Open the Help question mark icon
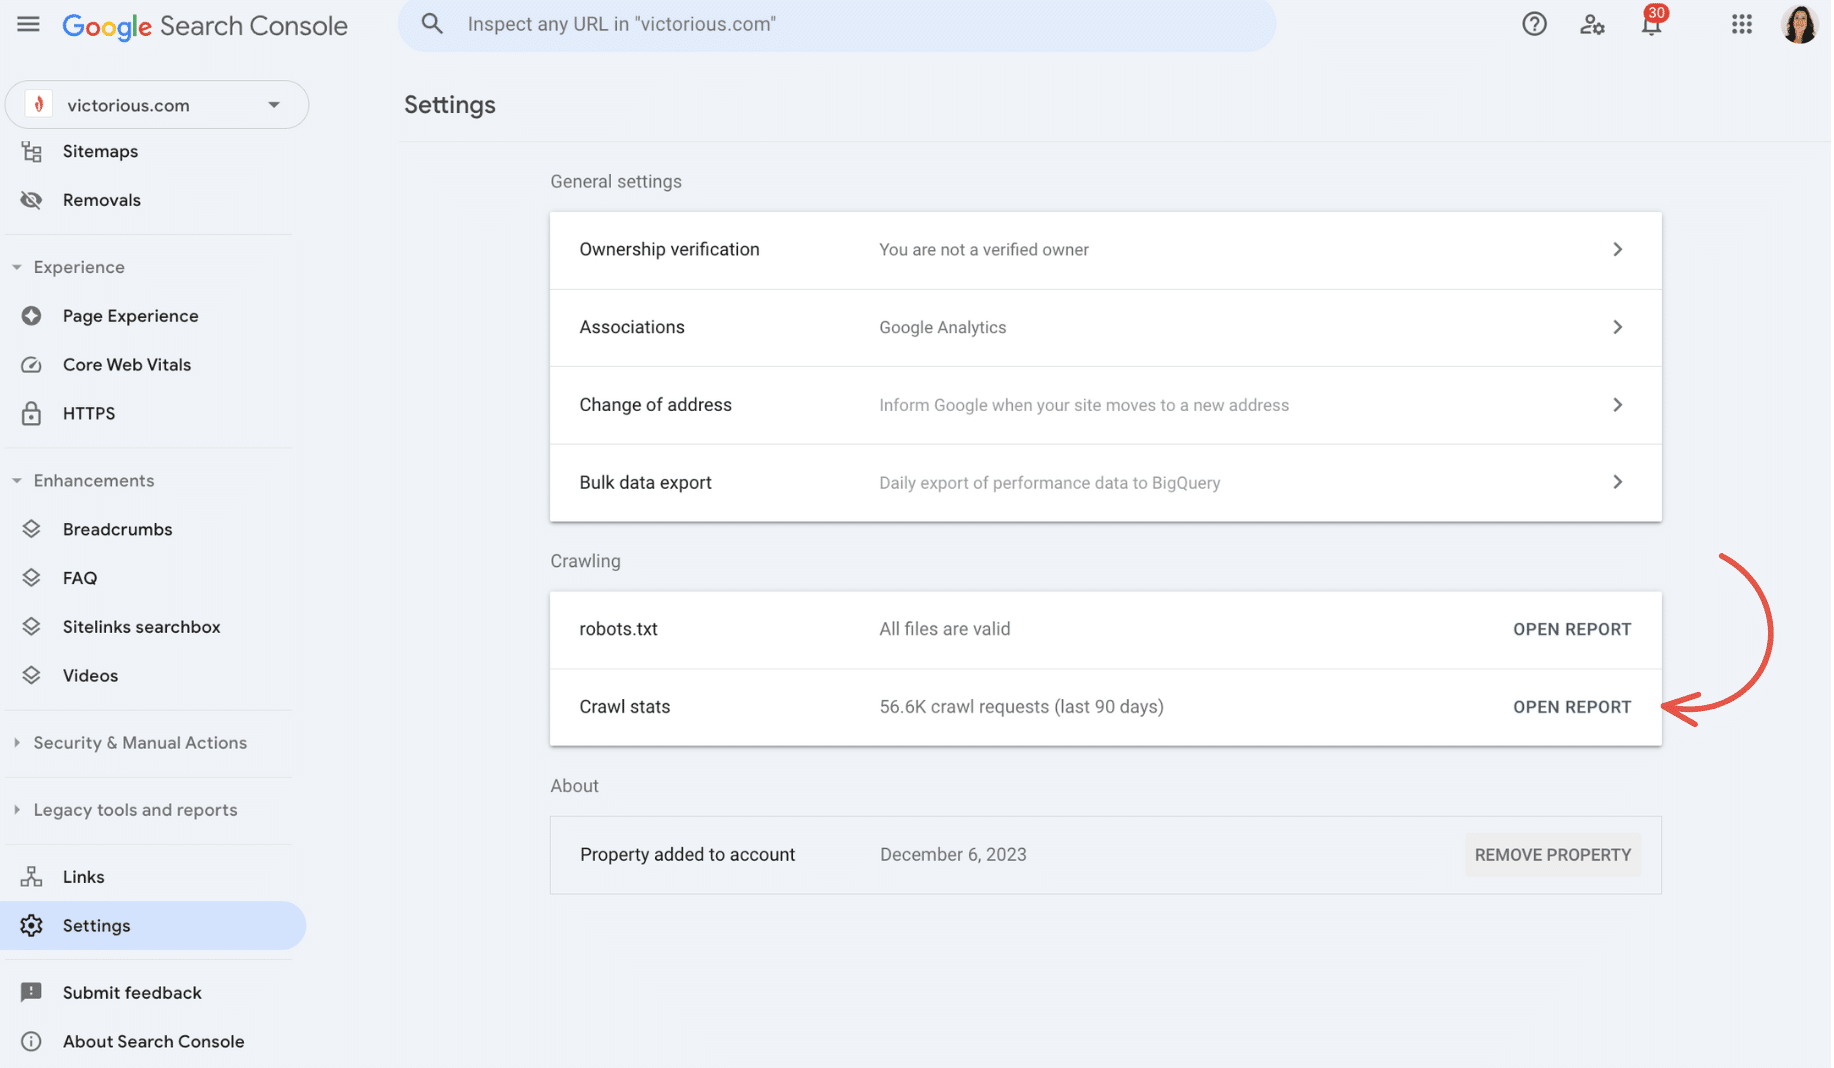 point(1534,24)
